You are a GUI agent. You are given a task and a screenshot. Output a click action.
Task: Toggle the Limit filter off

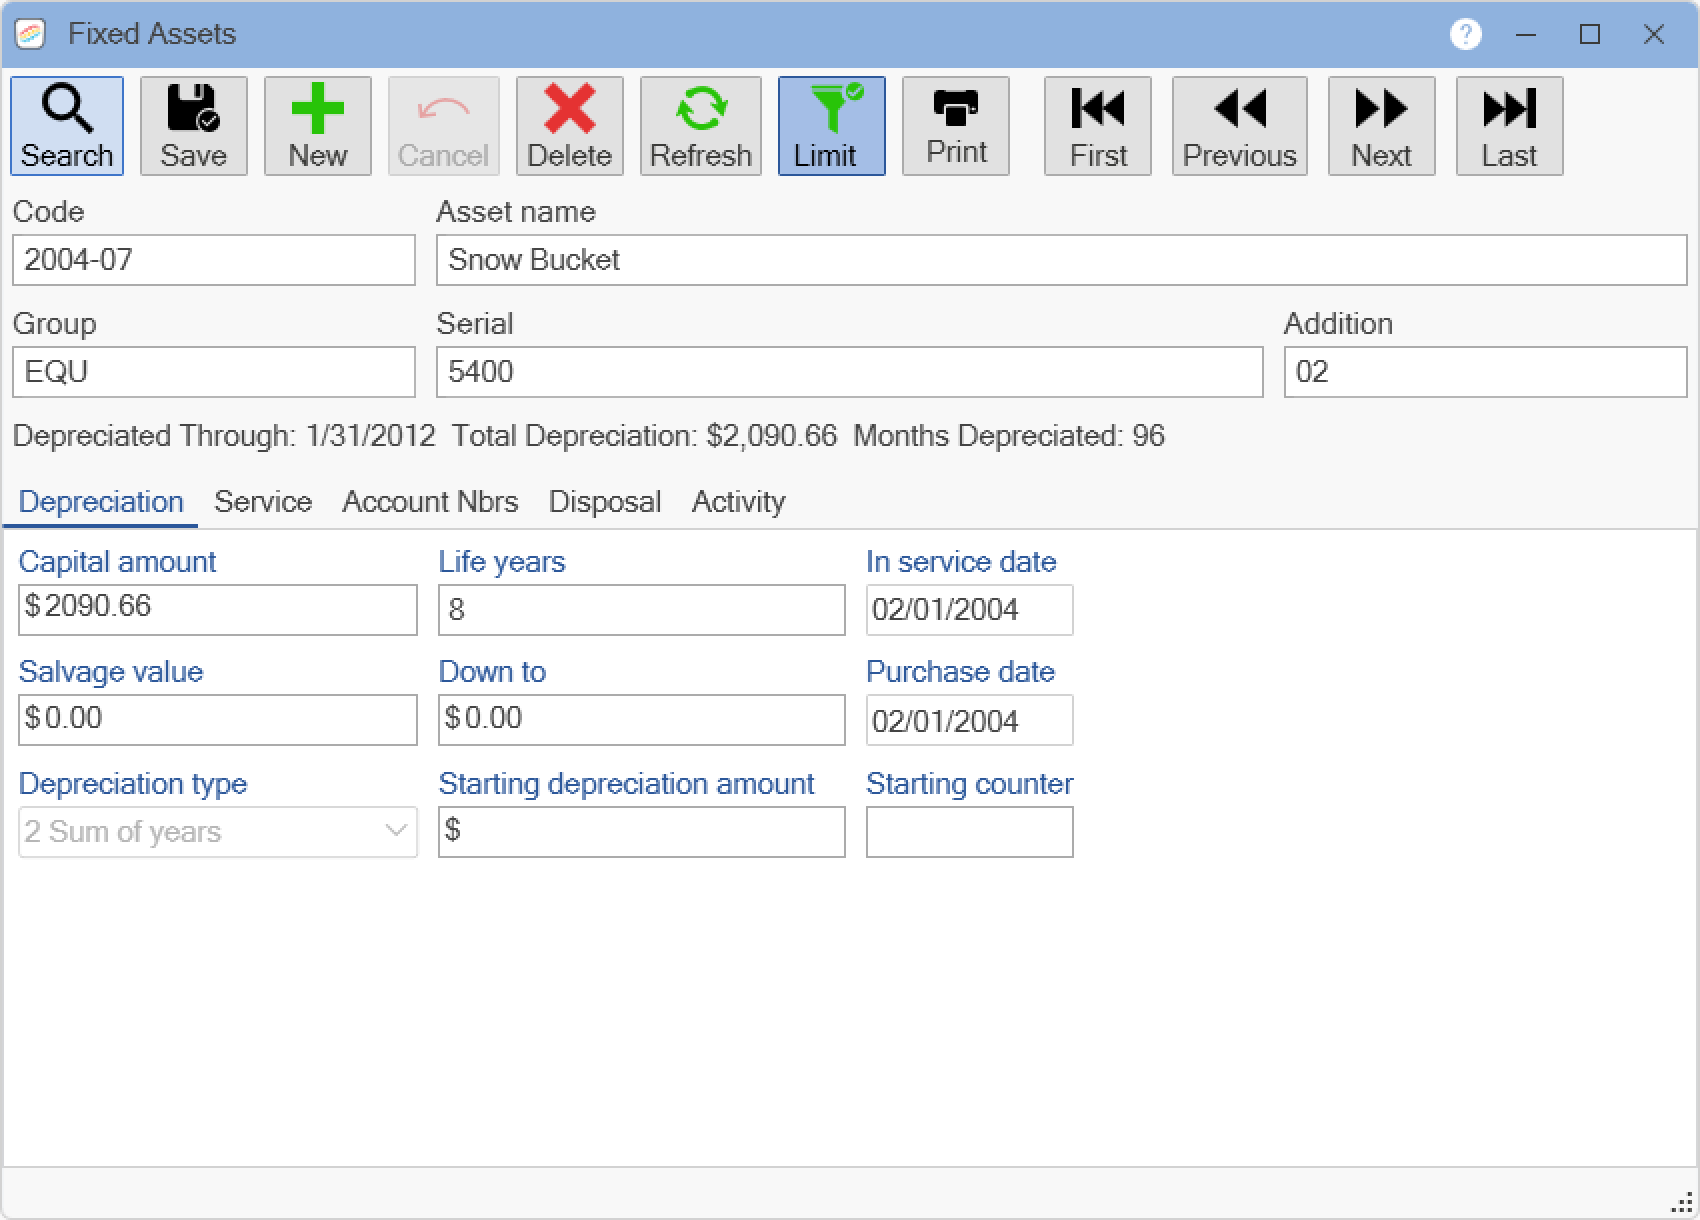[831, 125]
